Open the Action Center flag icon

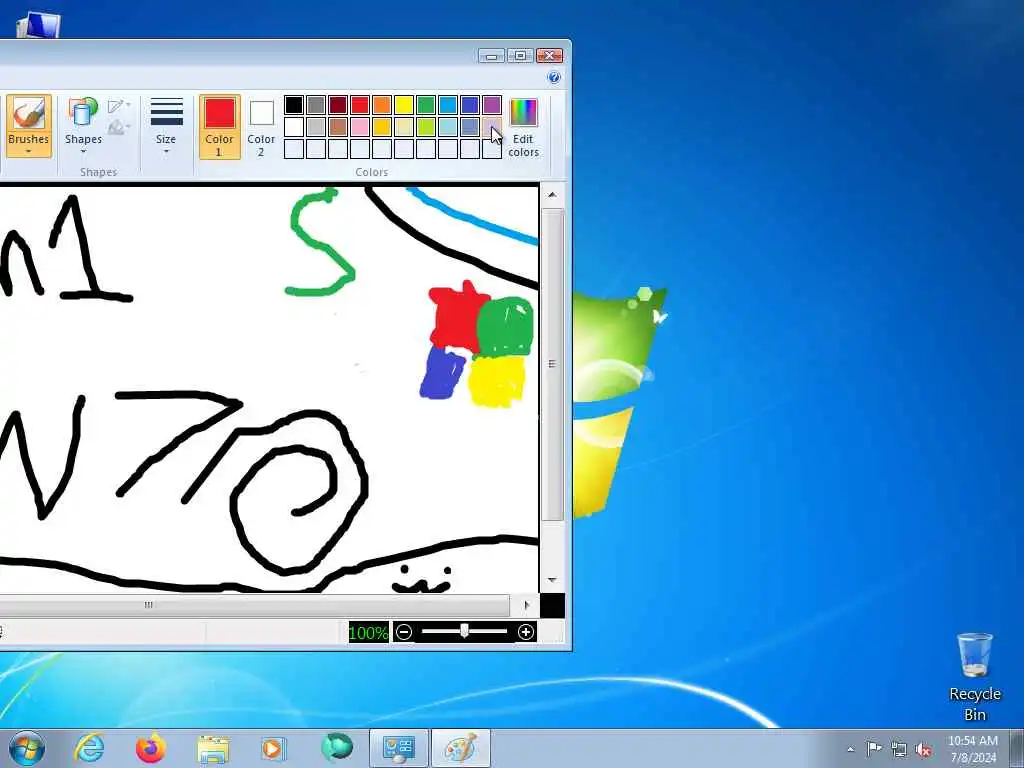coord(874,748)
